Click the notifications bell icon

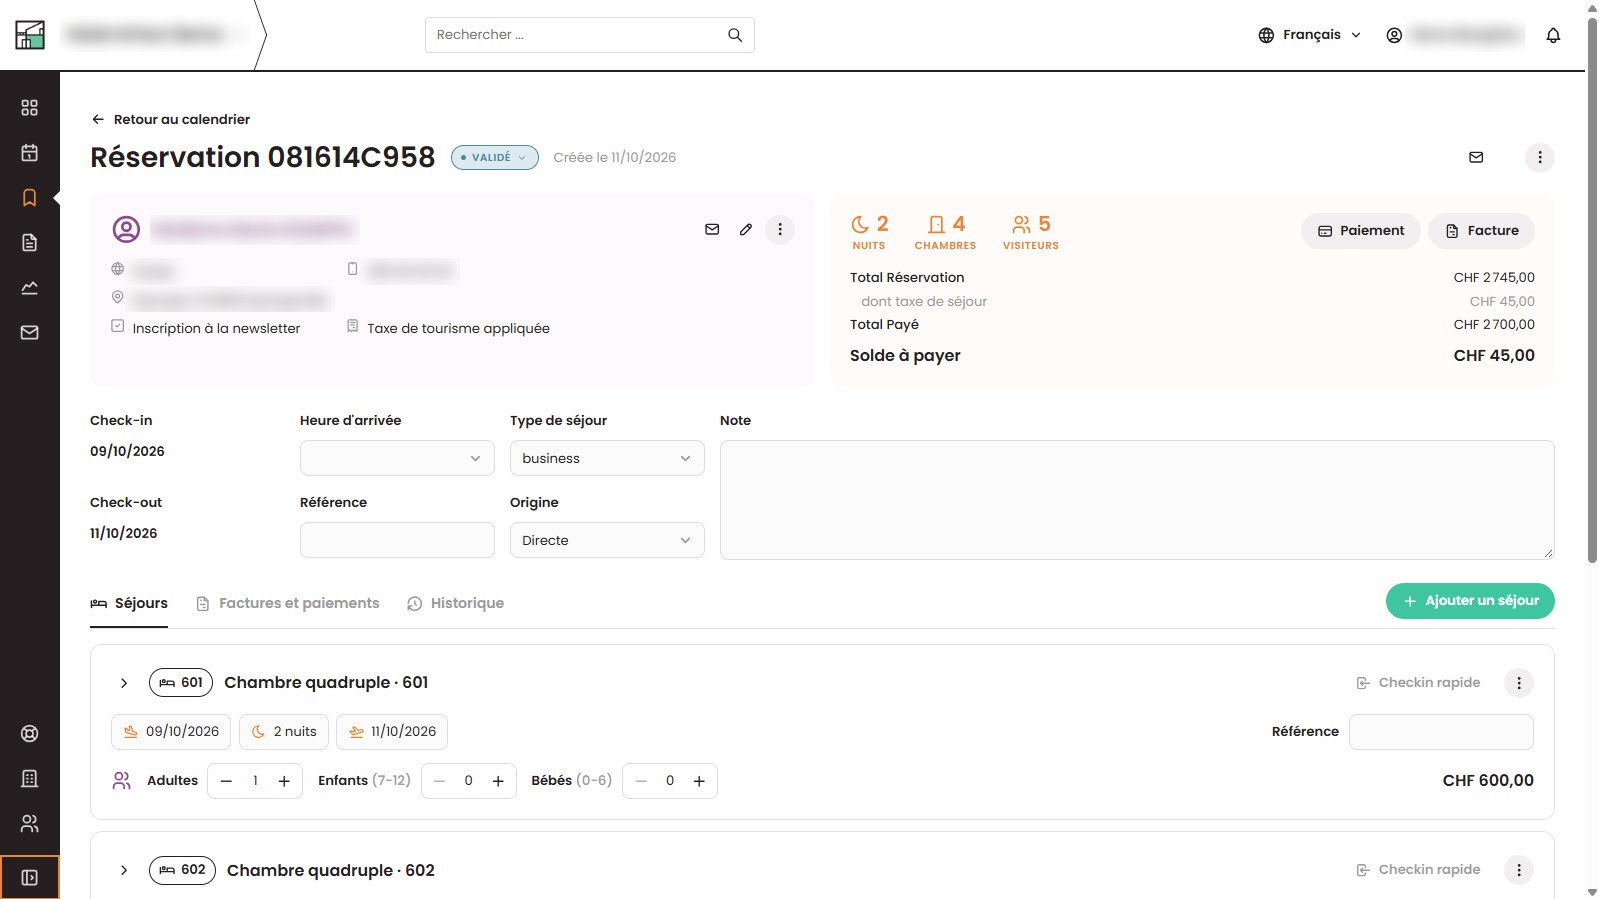point(1553,35)
